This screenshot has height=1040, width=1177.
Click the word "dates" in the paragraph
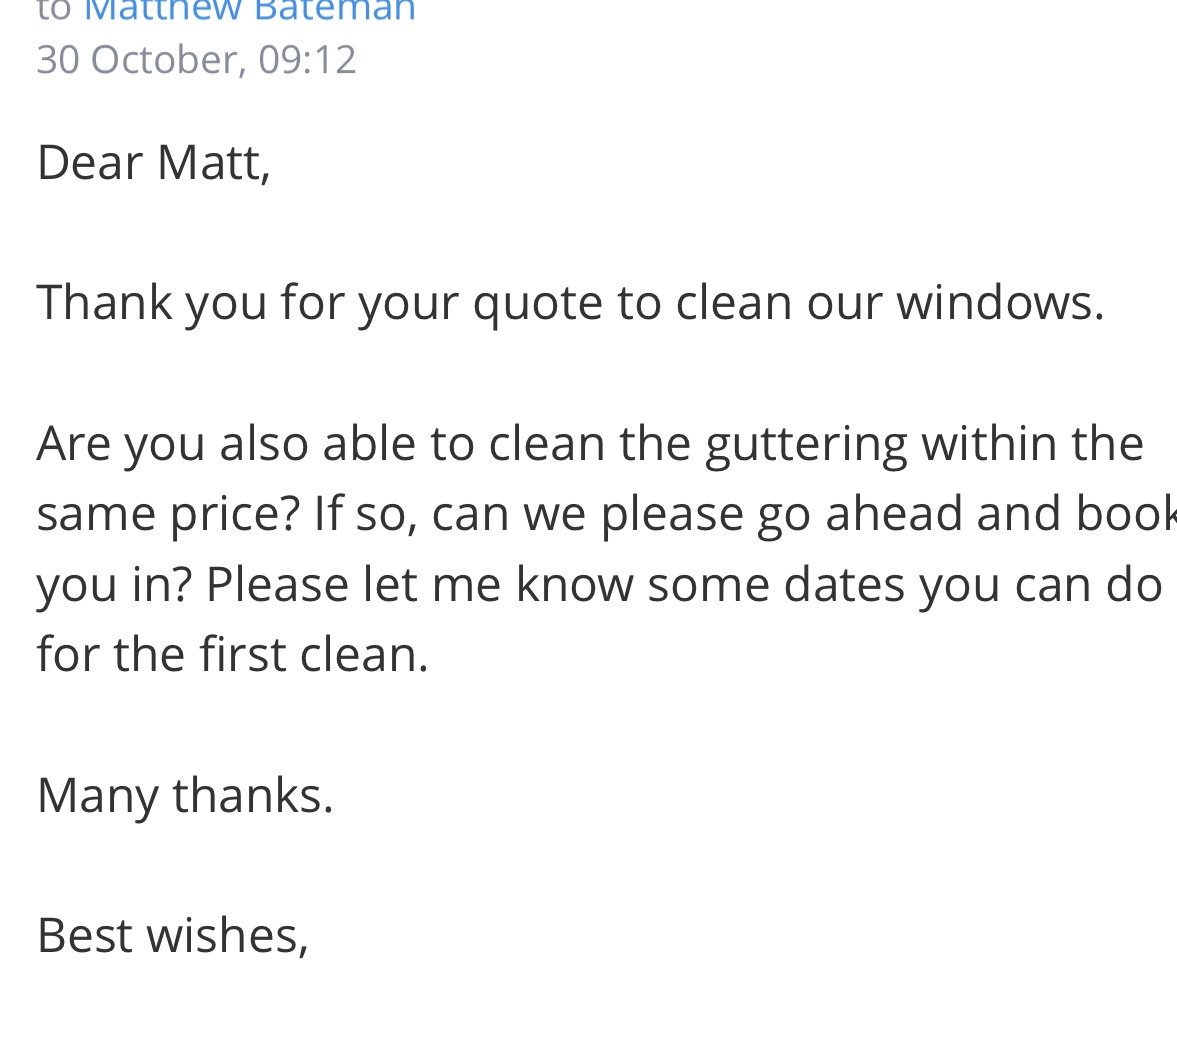tap(844, 584)
